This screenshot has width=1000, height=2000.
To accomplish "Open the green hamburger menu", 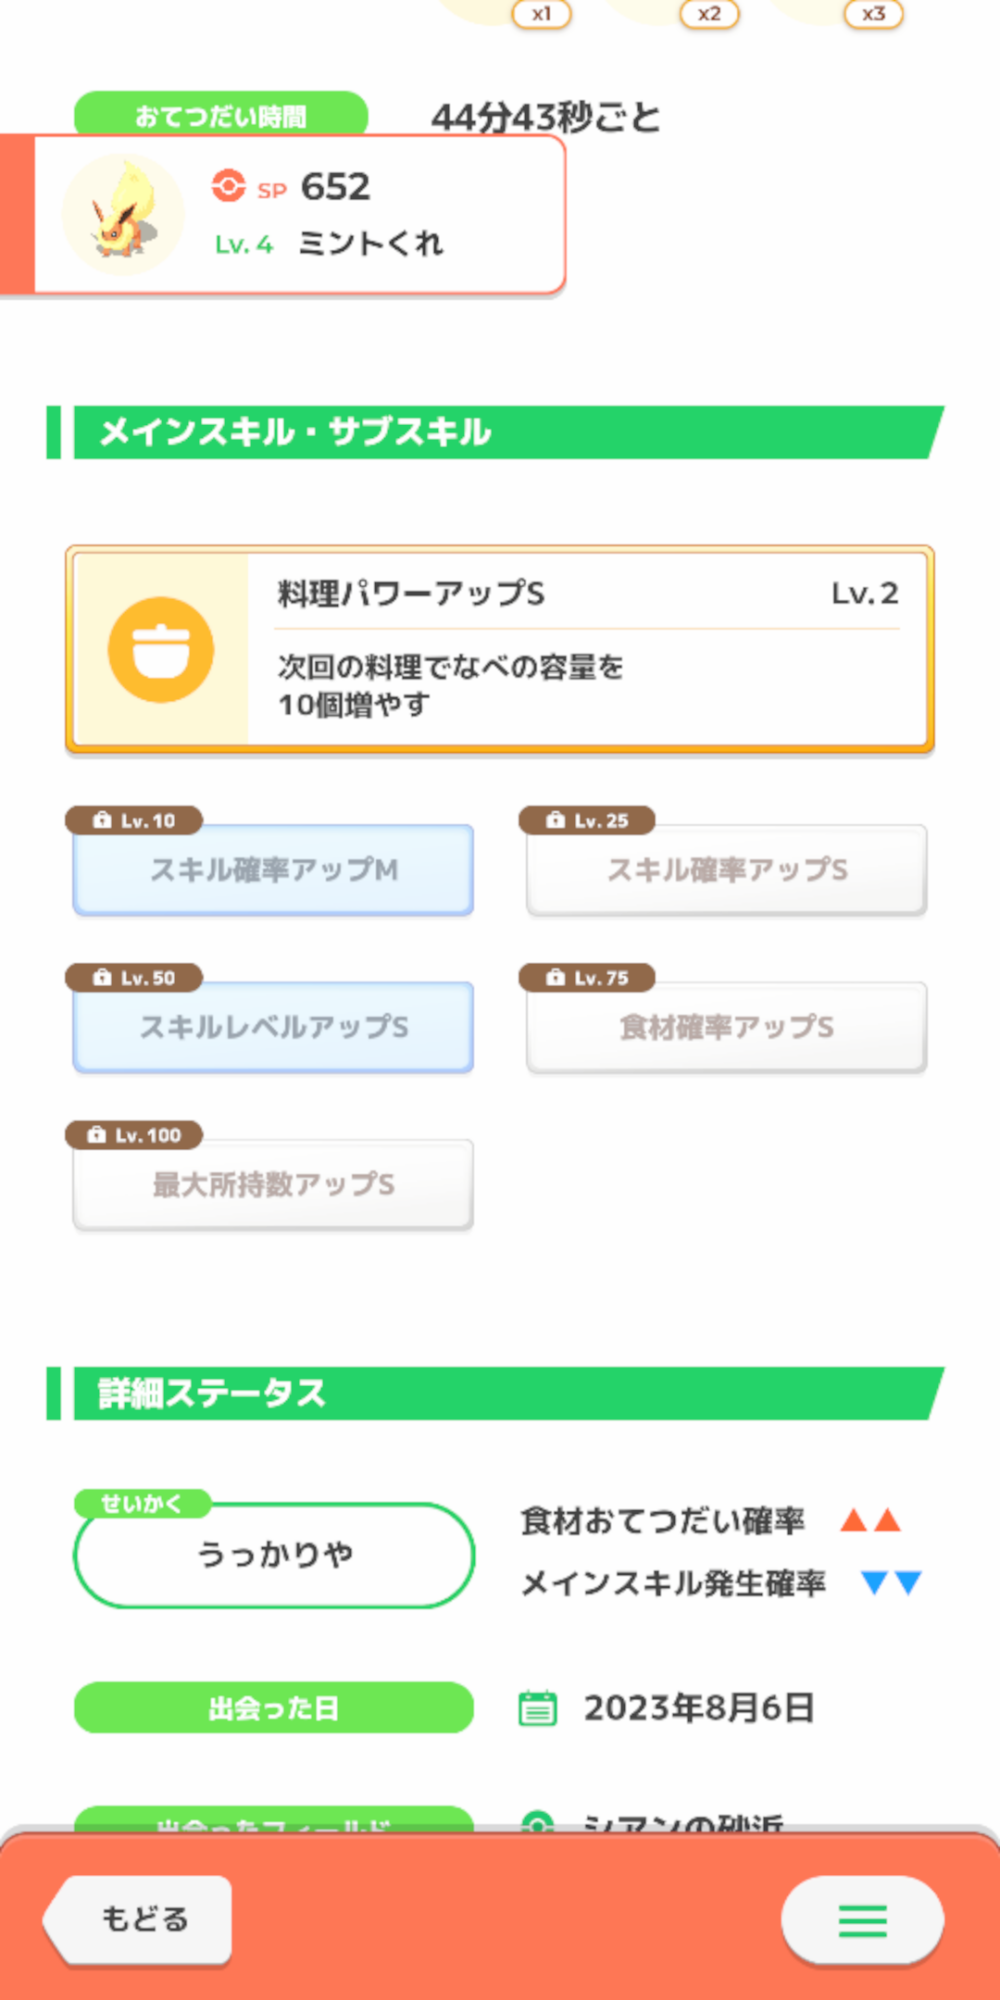I will (x=862, y=1920).
